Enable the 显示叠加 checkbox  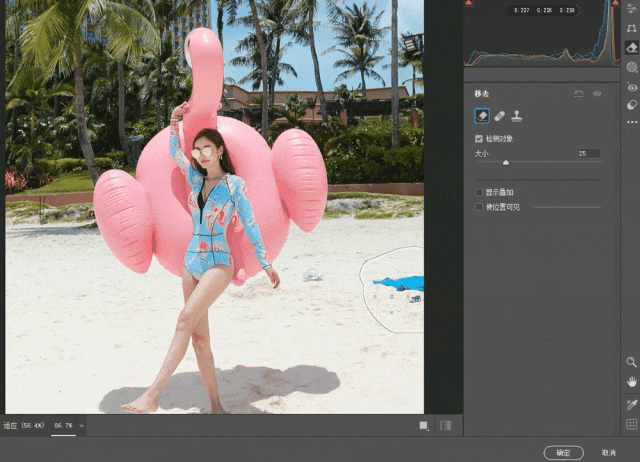coord(479,192)
